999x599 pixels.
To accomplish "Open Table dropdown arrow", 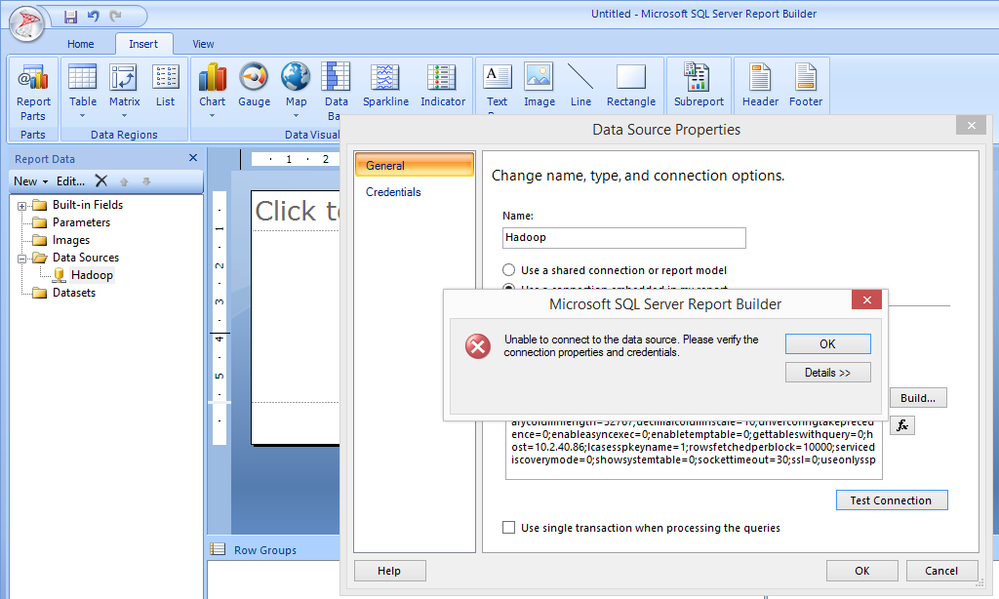I will click(x=82, y=116).
